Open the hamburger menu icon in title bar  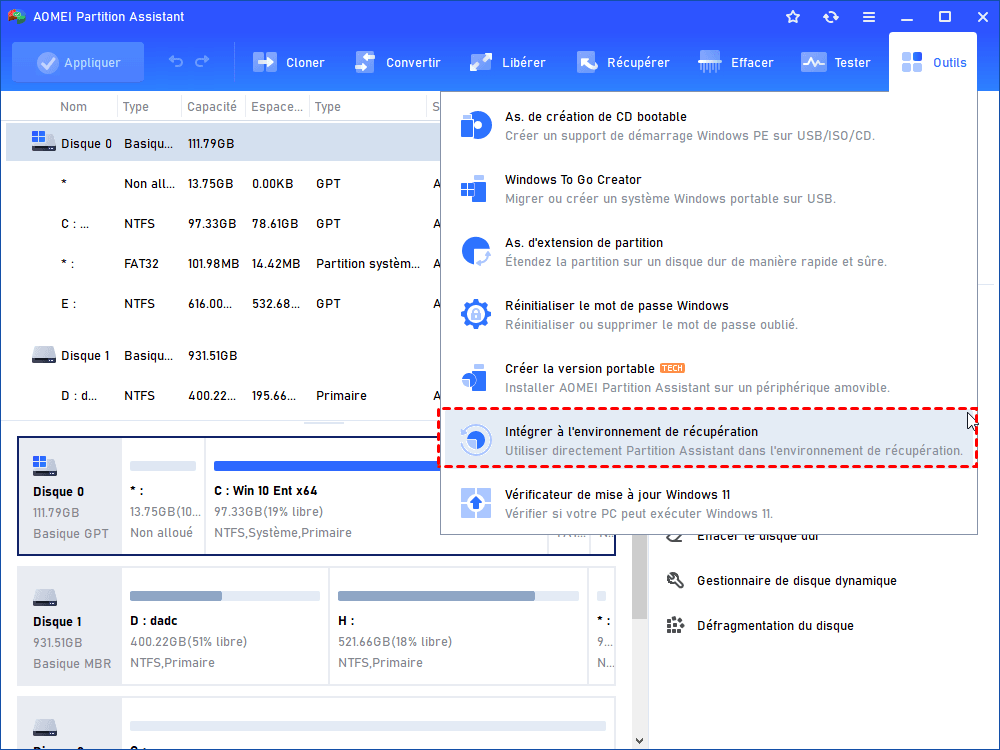coord(869,17)
